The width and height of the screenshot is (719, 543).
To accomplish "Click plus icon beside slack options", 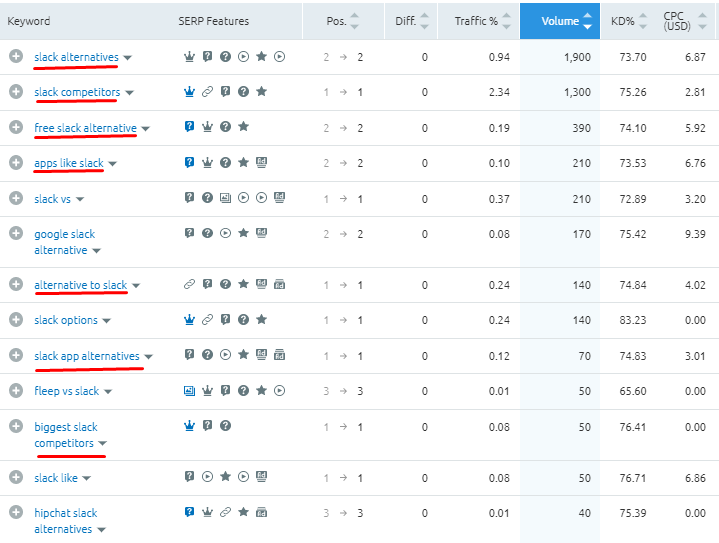I will (x=16, y=319).
